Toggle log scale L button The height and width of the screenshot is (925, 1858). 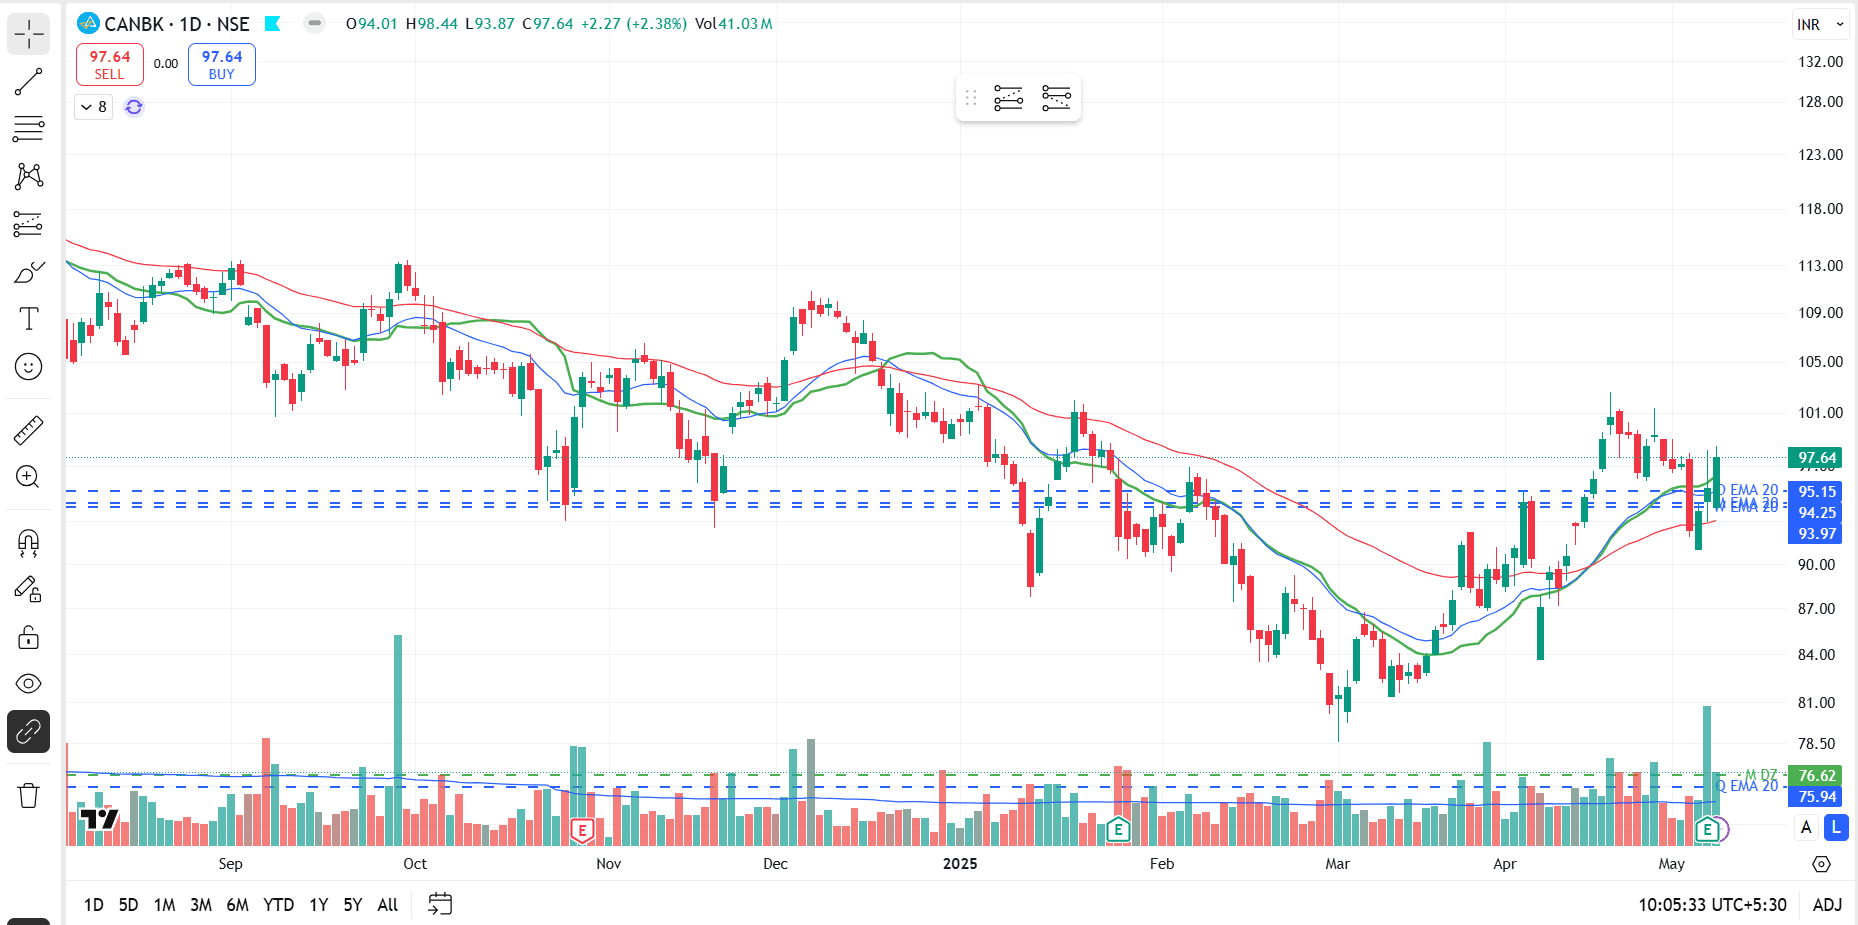pyautogui.click(x=1836, y=827)
